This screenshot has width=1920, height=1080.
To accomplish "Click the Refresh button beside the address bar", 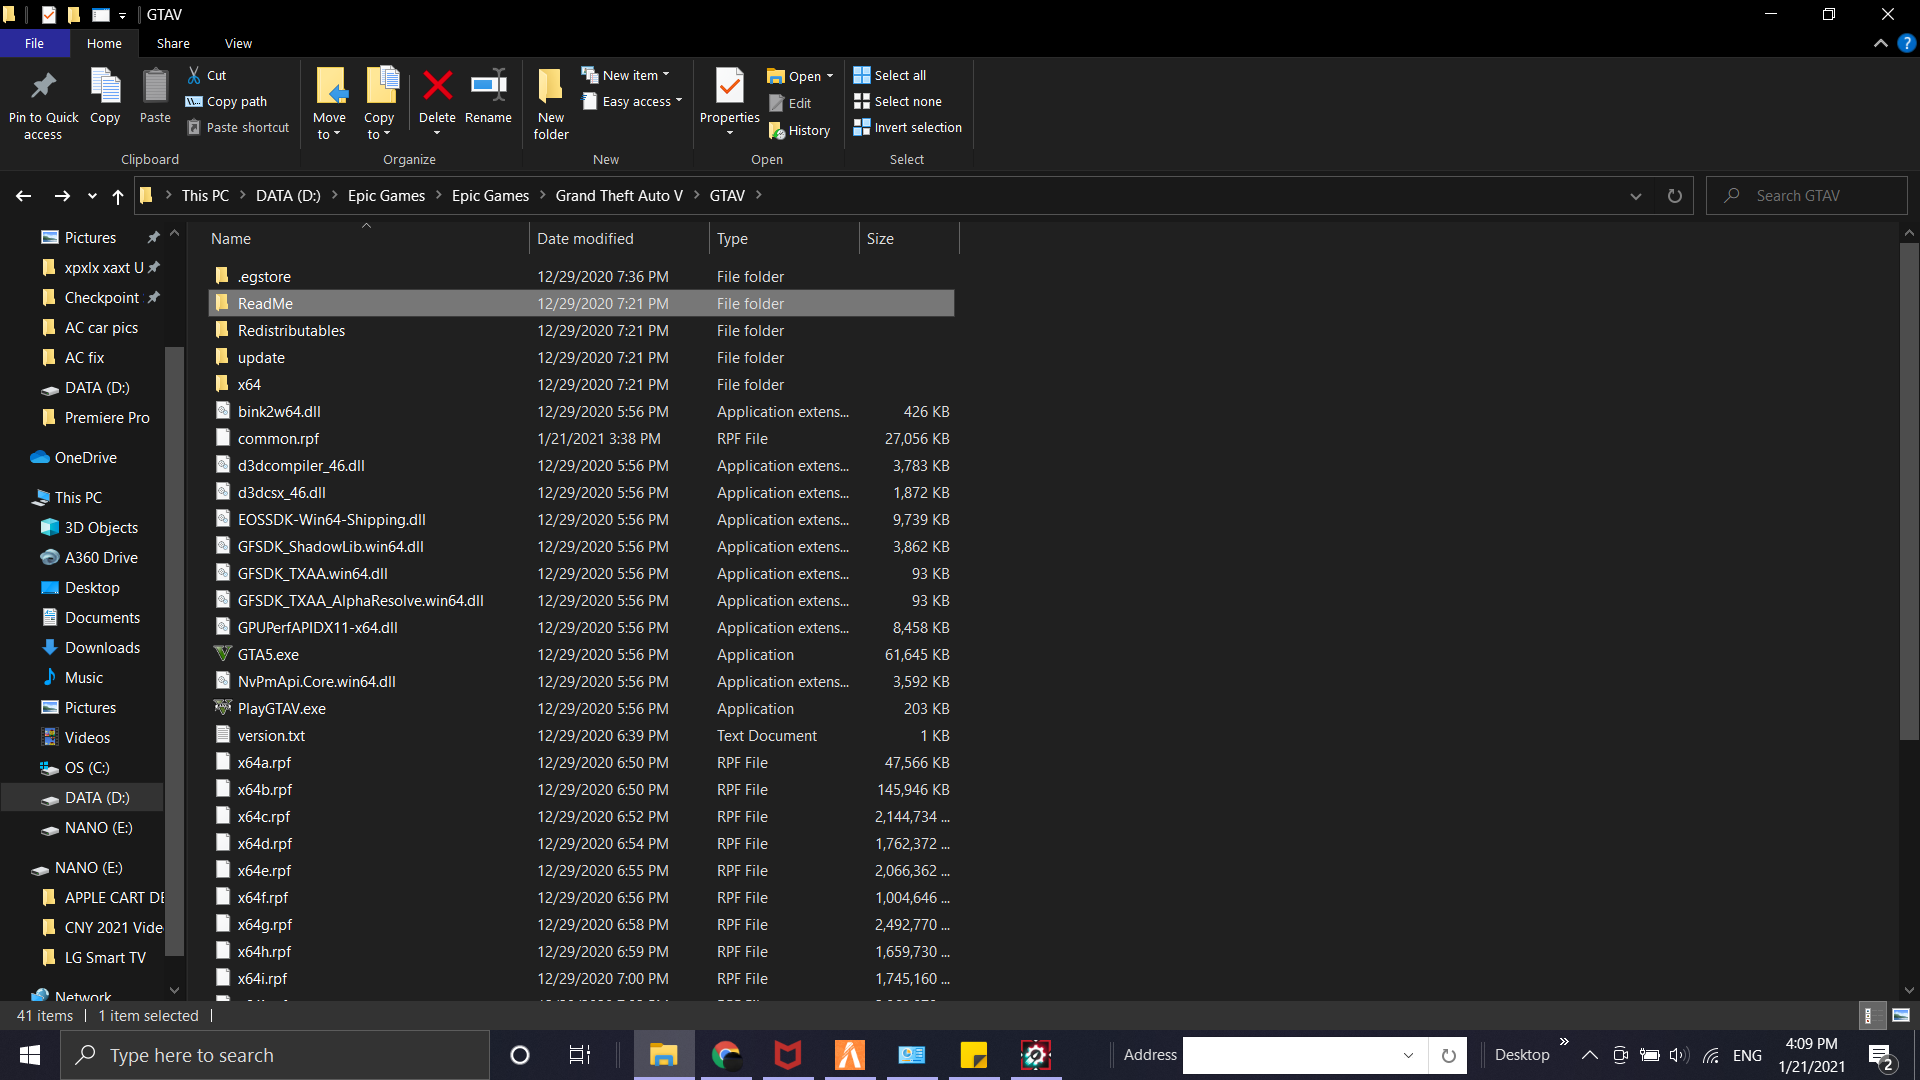I will pos(1675,196).
